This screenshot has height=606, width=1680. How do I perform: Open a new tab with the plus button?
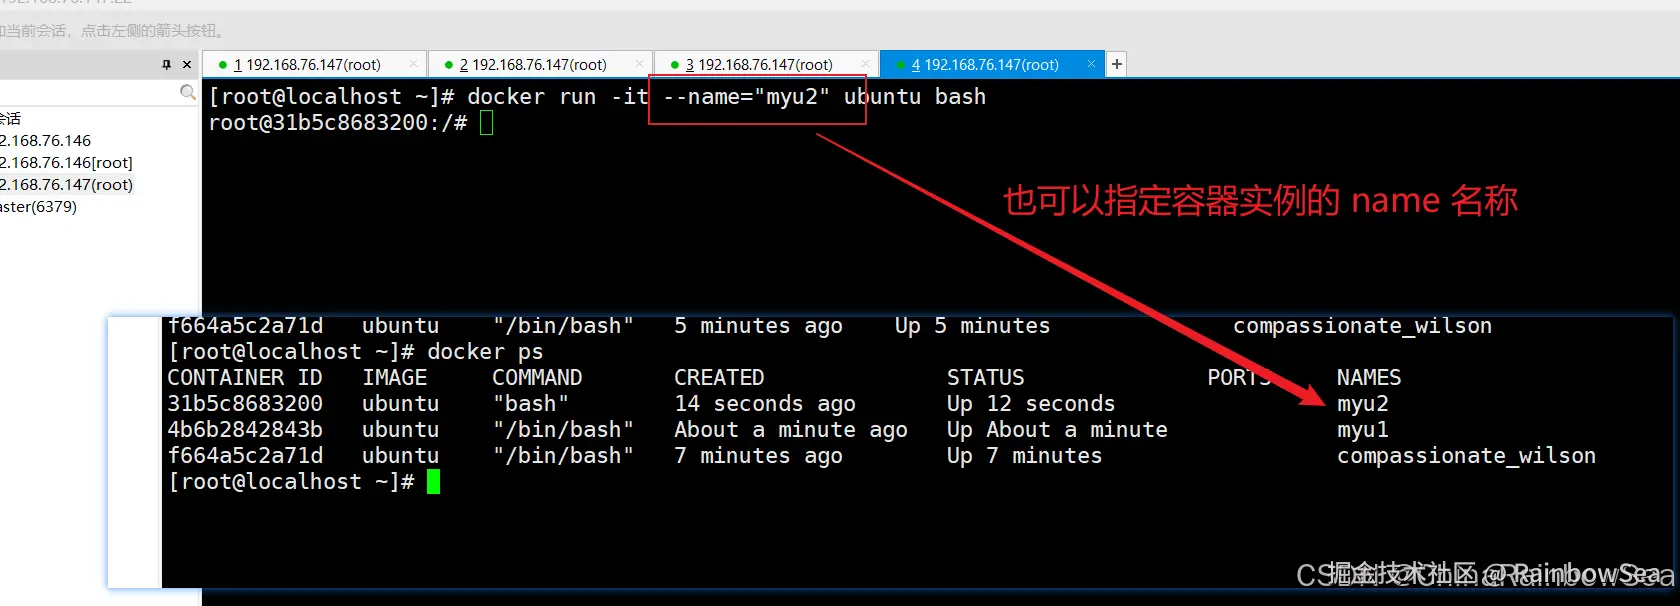[1117, 64]
